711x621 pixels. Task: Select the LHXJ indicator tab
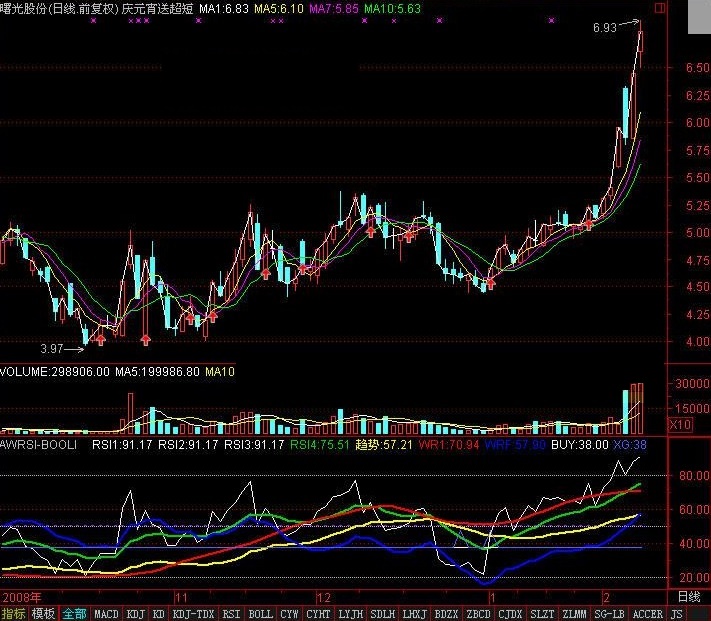(x=414, y=614)
